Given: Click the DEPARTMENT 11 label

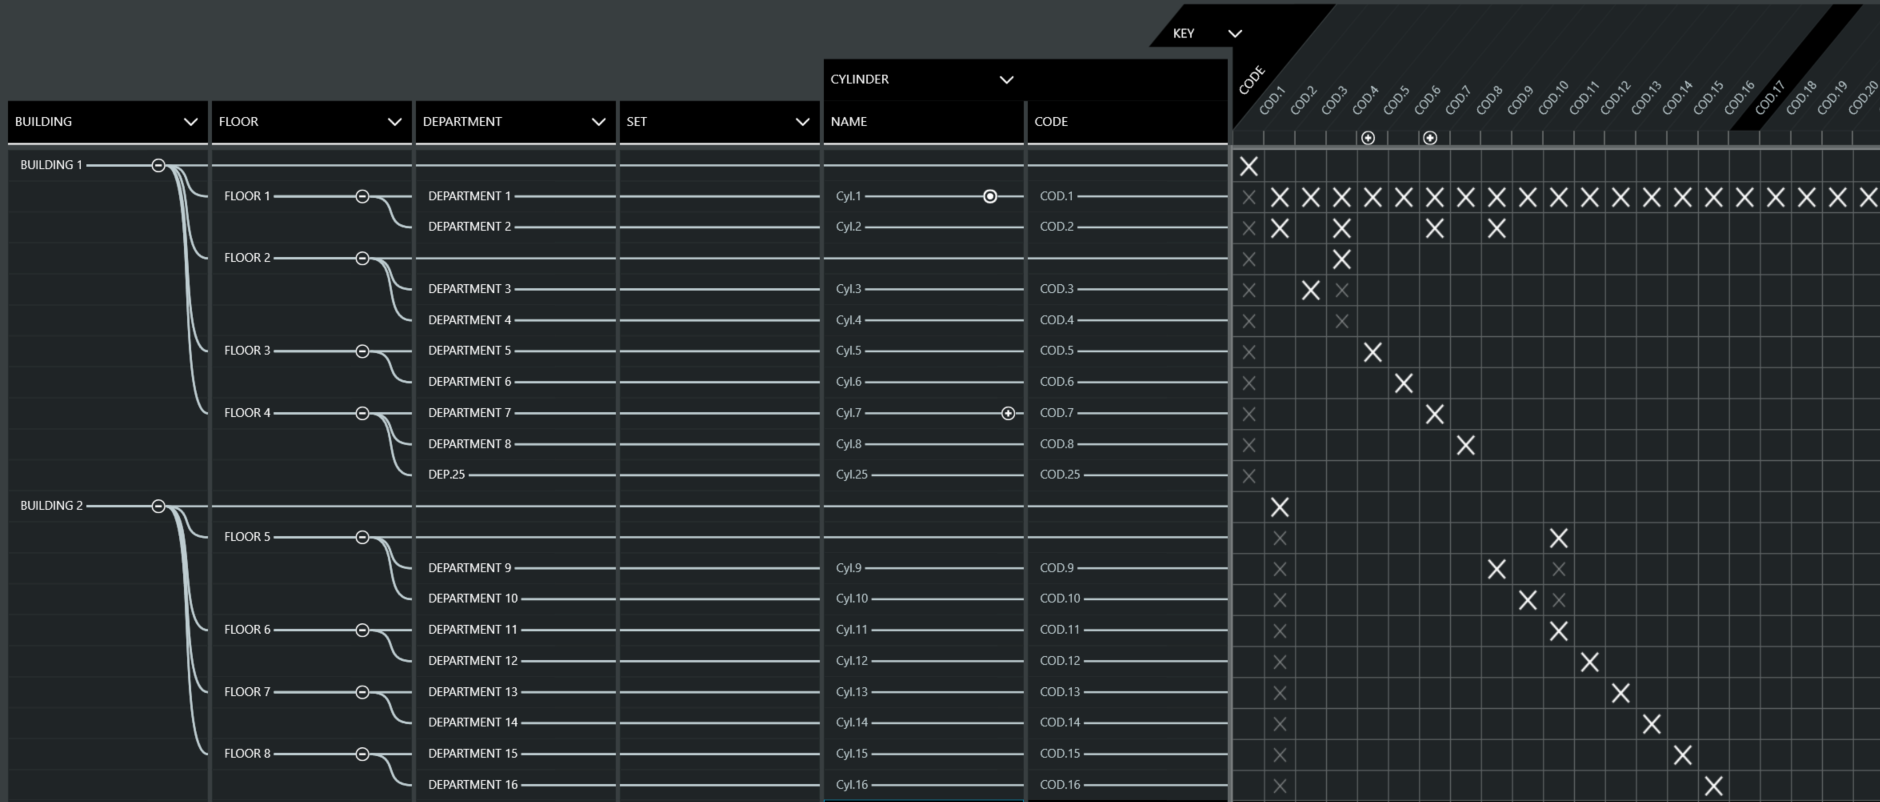Looking at the screenshot, I should point(472,630).
